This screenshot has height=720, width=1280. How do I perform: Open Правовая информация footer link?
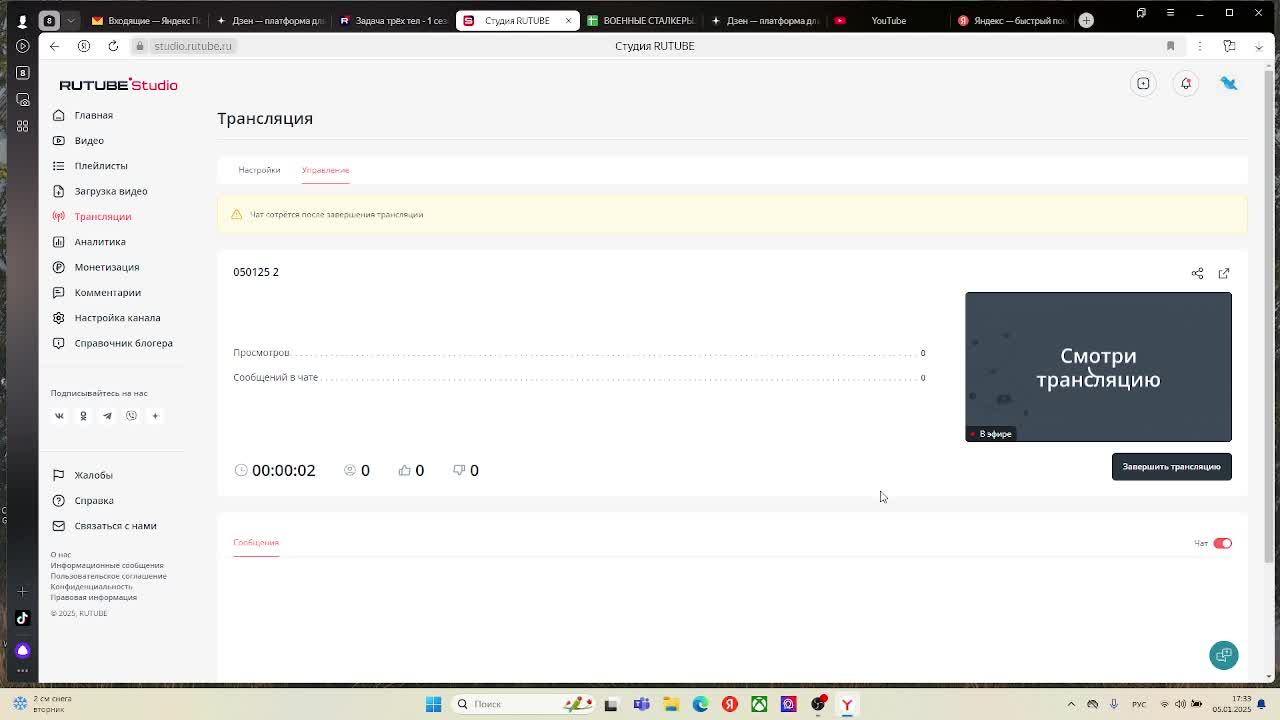tap(94, 598)
